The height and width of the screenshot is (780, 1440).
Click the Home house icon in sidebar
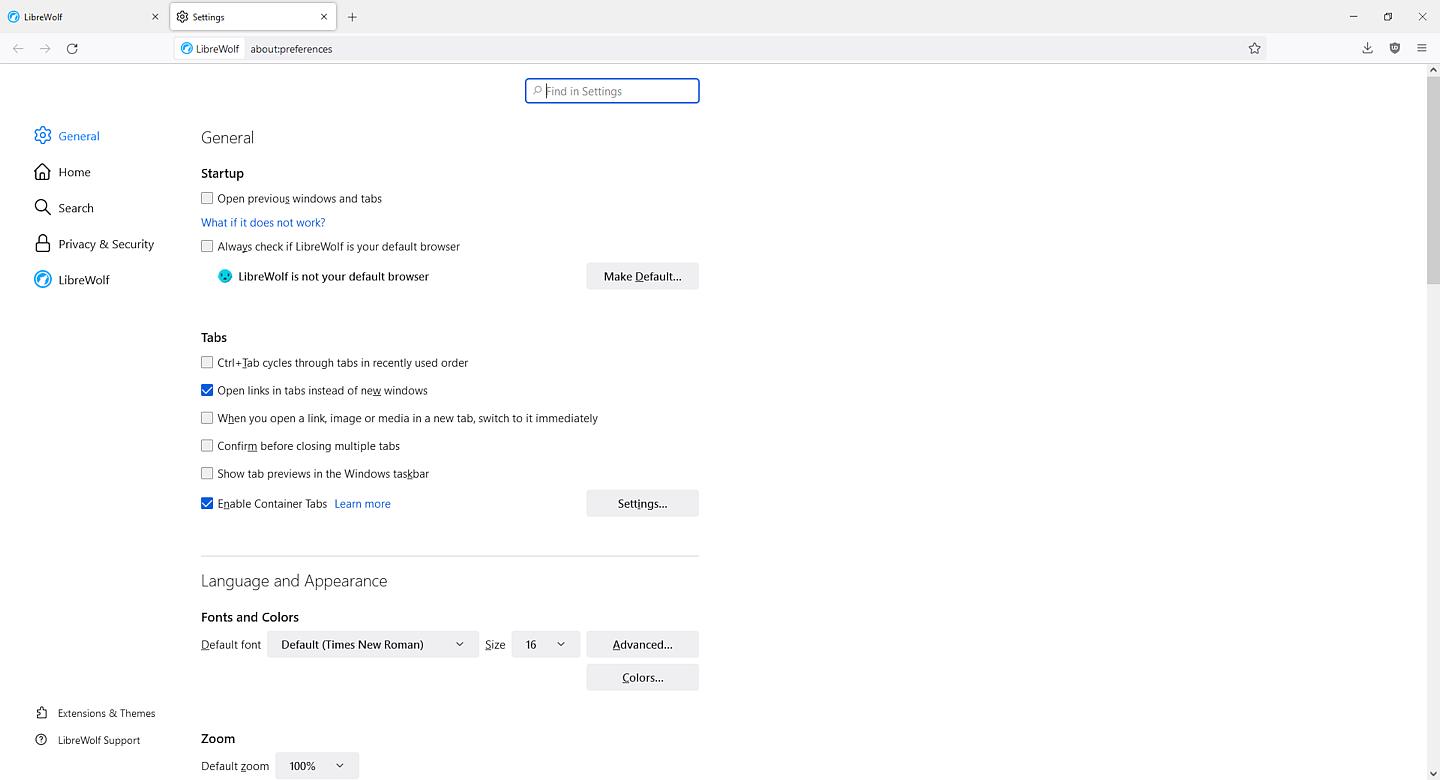pyautogui.click(x=42, y=172)
